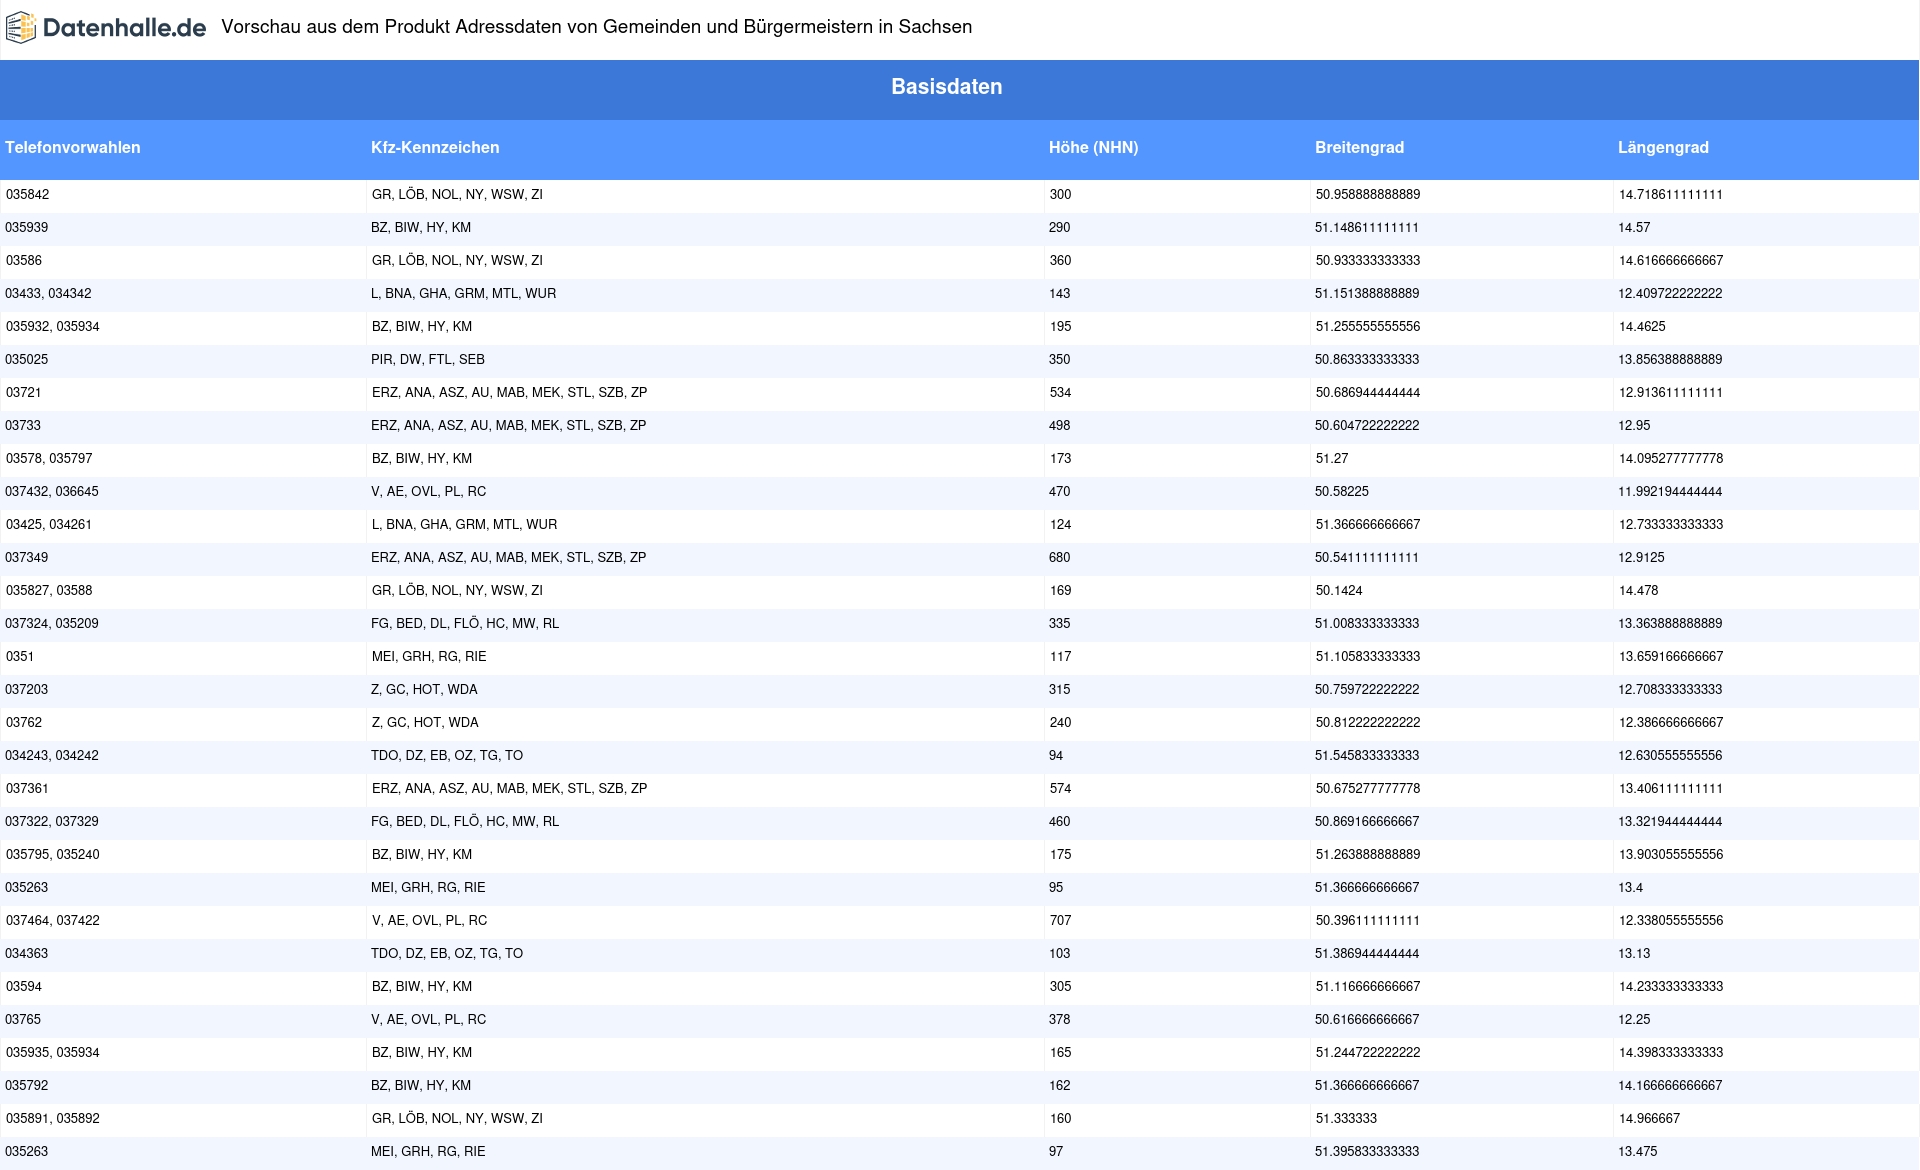Click Kfz cell in the 03765 row

[429, 1020]
